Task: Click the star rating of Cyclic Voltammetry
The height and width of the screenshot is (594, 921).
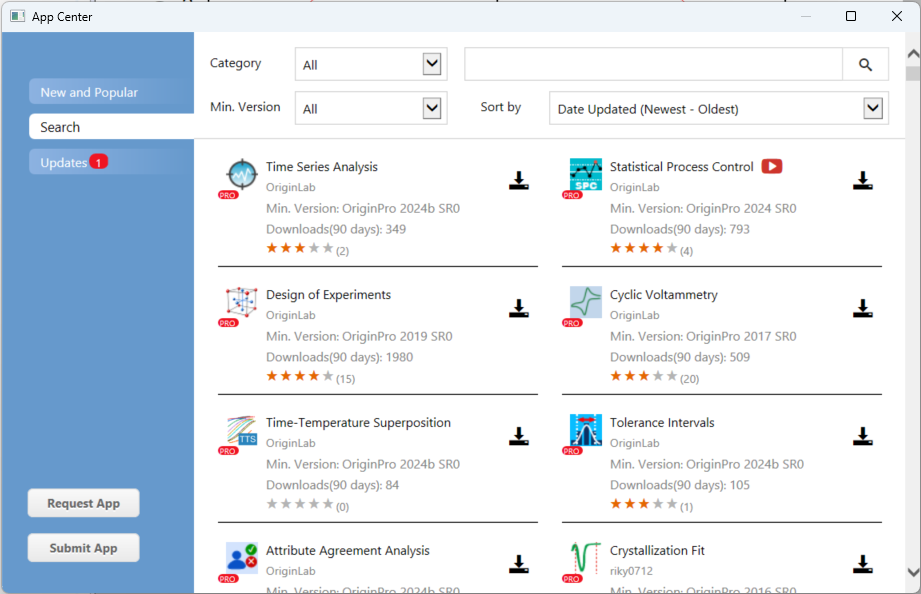Action: [x=644, y=376]
